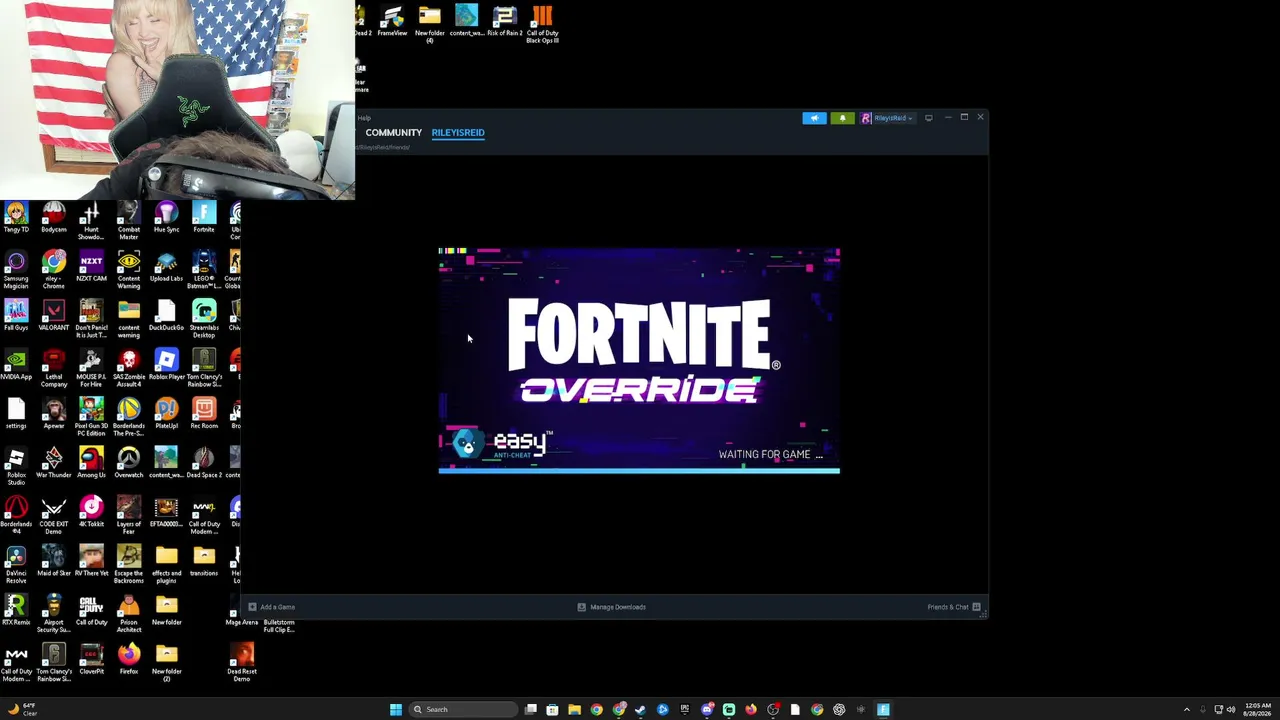The width and height of the screenshot is (1280, 720).
Task: Select the CloverPit desktop icon
Action: pyautogui.click(x=91, y=658)
